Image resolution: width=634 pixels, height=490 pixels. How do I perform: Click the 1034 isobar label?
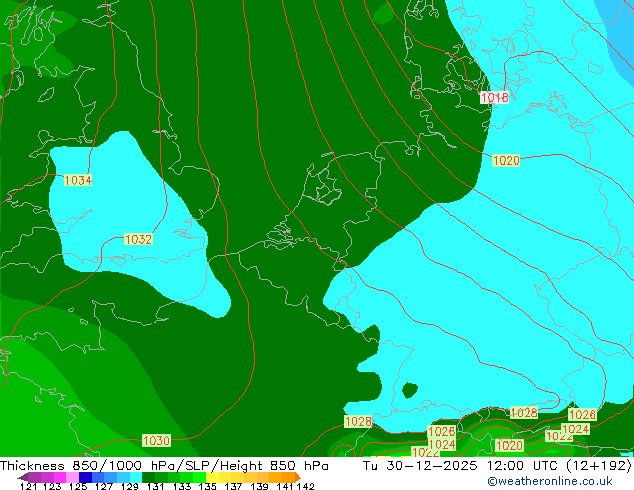pyautogui.click(x=78, y=180)
